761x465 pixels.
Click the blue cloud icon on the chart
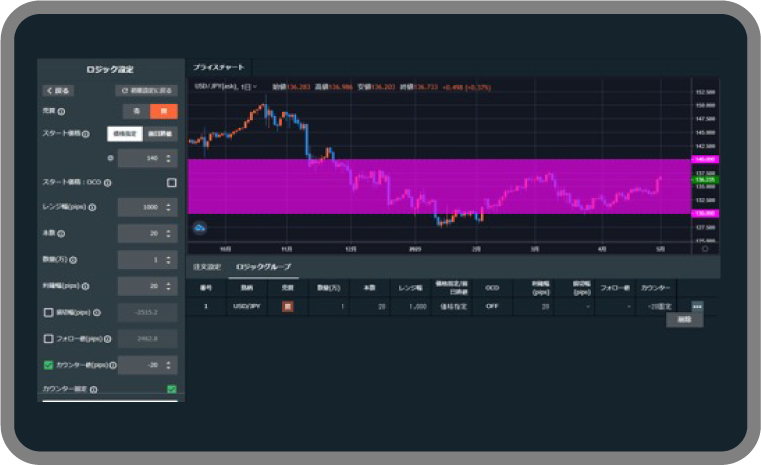click(200, 227)
